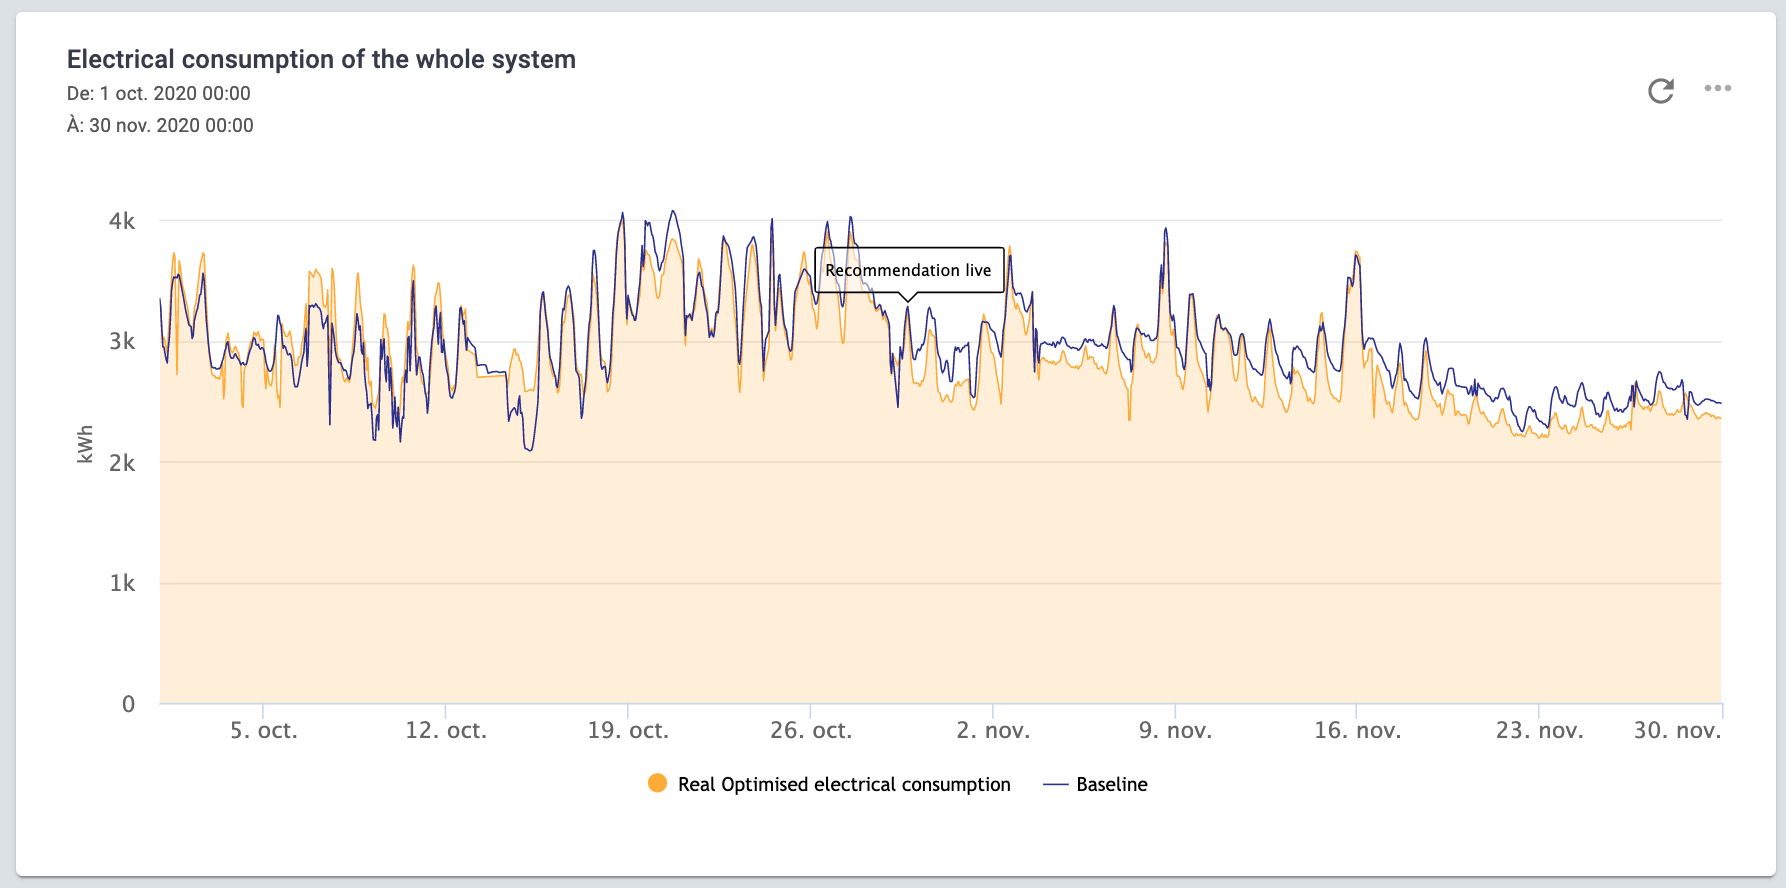Click the '16. nov.' x-axis label
Viewport: 1786px width, 888px height.
pos(1357,731)
